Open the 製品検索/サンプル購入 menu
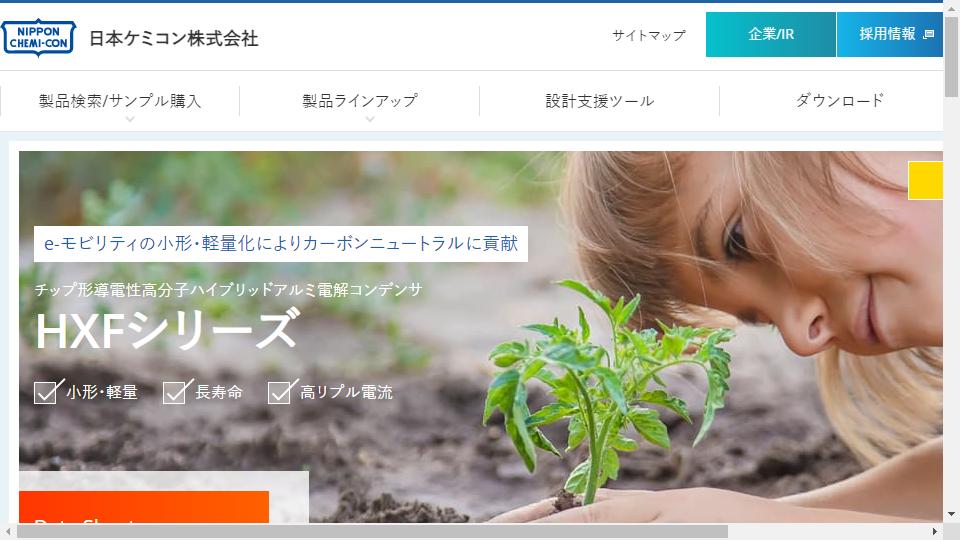 point(120,101)
